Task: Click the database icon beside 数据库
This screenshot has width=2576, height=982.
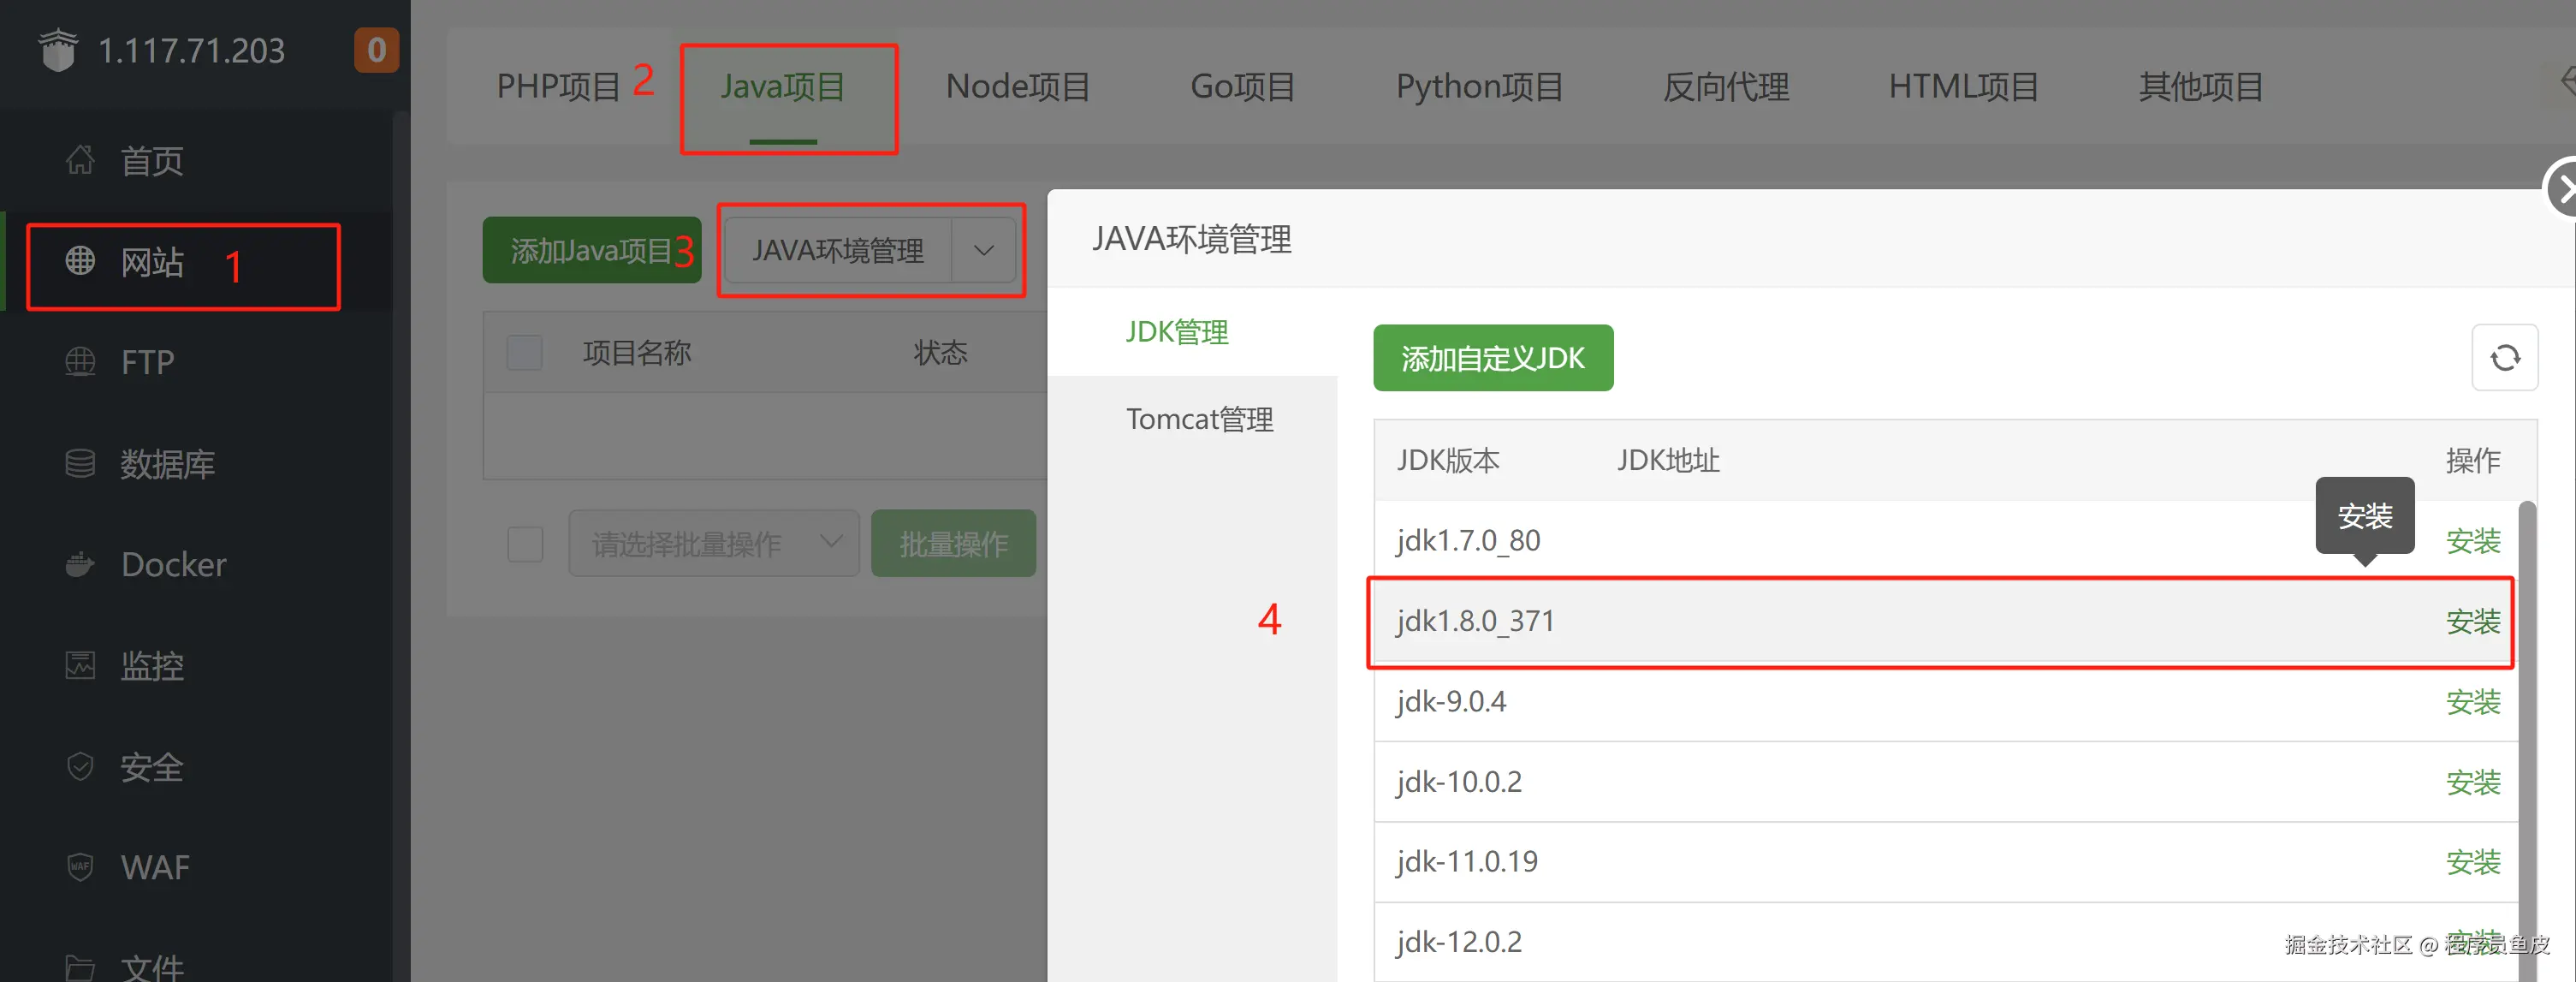Action: [80, 463]
